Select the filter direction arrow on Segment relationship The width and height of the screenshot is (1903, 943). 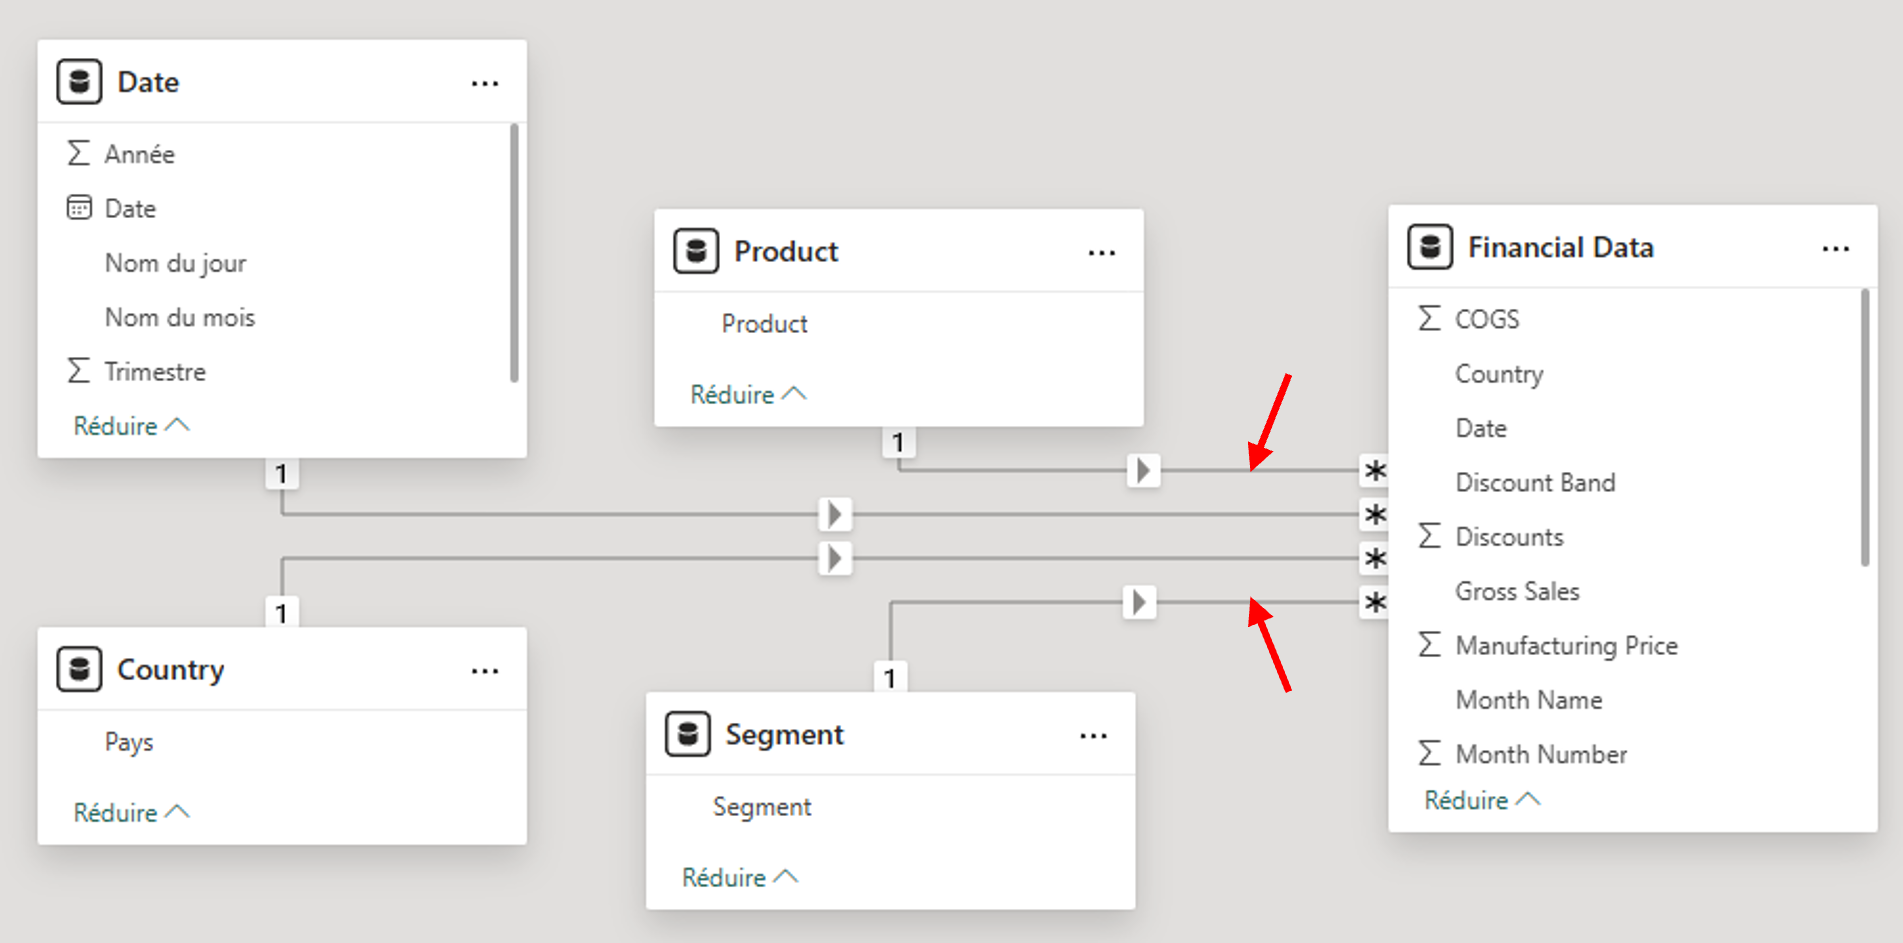coord(1139,602)
